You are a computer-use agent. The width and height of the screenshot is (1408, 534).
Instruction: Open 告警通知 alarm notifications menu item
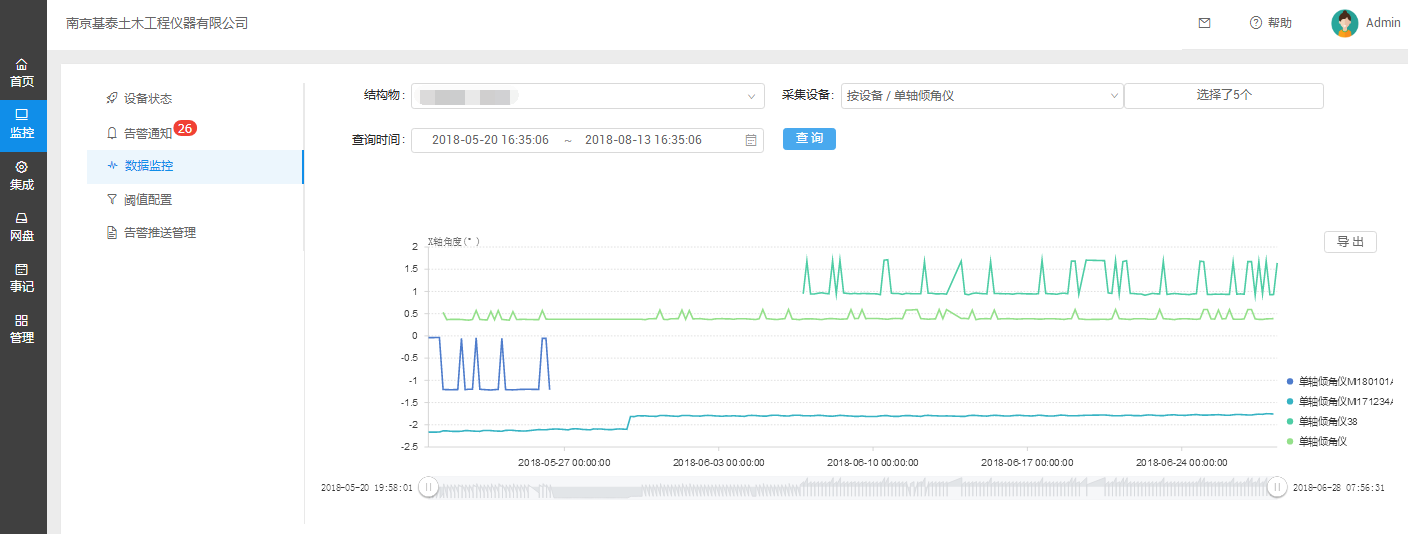pos(147,133)
